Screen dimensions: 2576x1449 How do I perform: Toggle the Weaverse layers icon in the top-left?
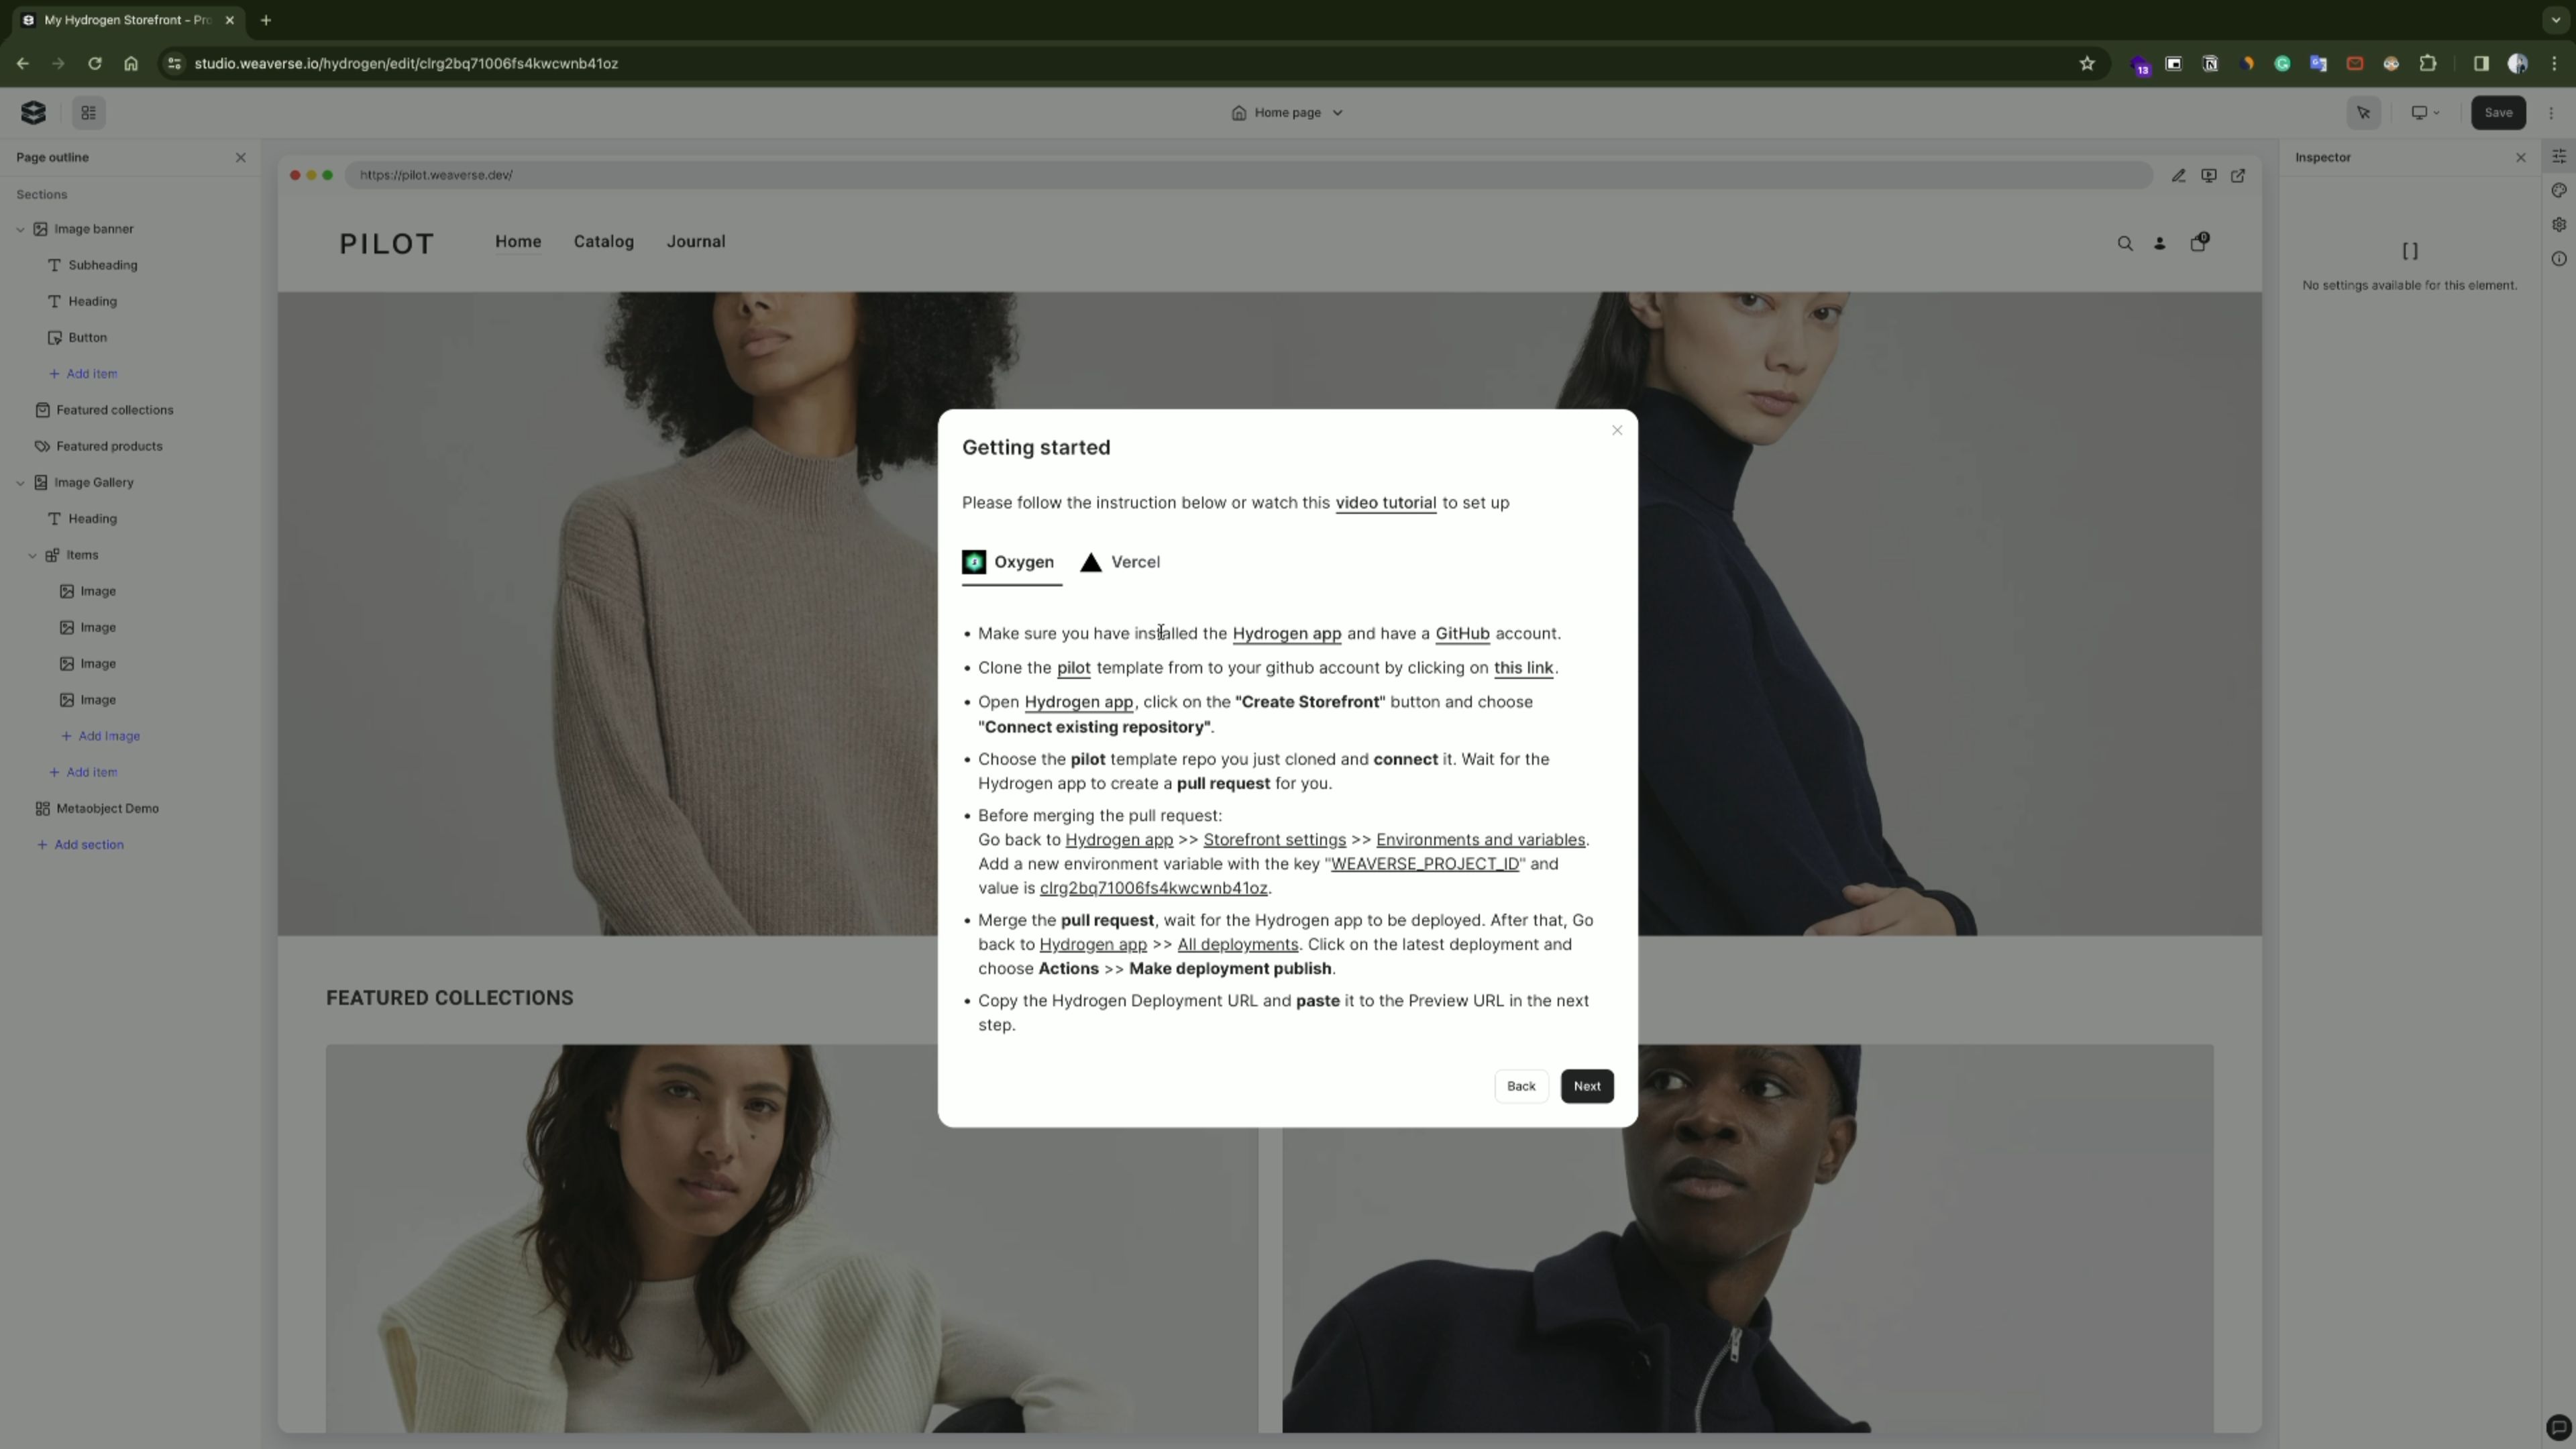click(x=33, y=112)
